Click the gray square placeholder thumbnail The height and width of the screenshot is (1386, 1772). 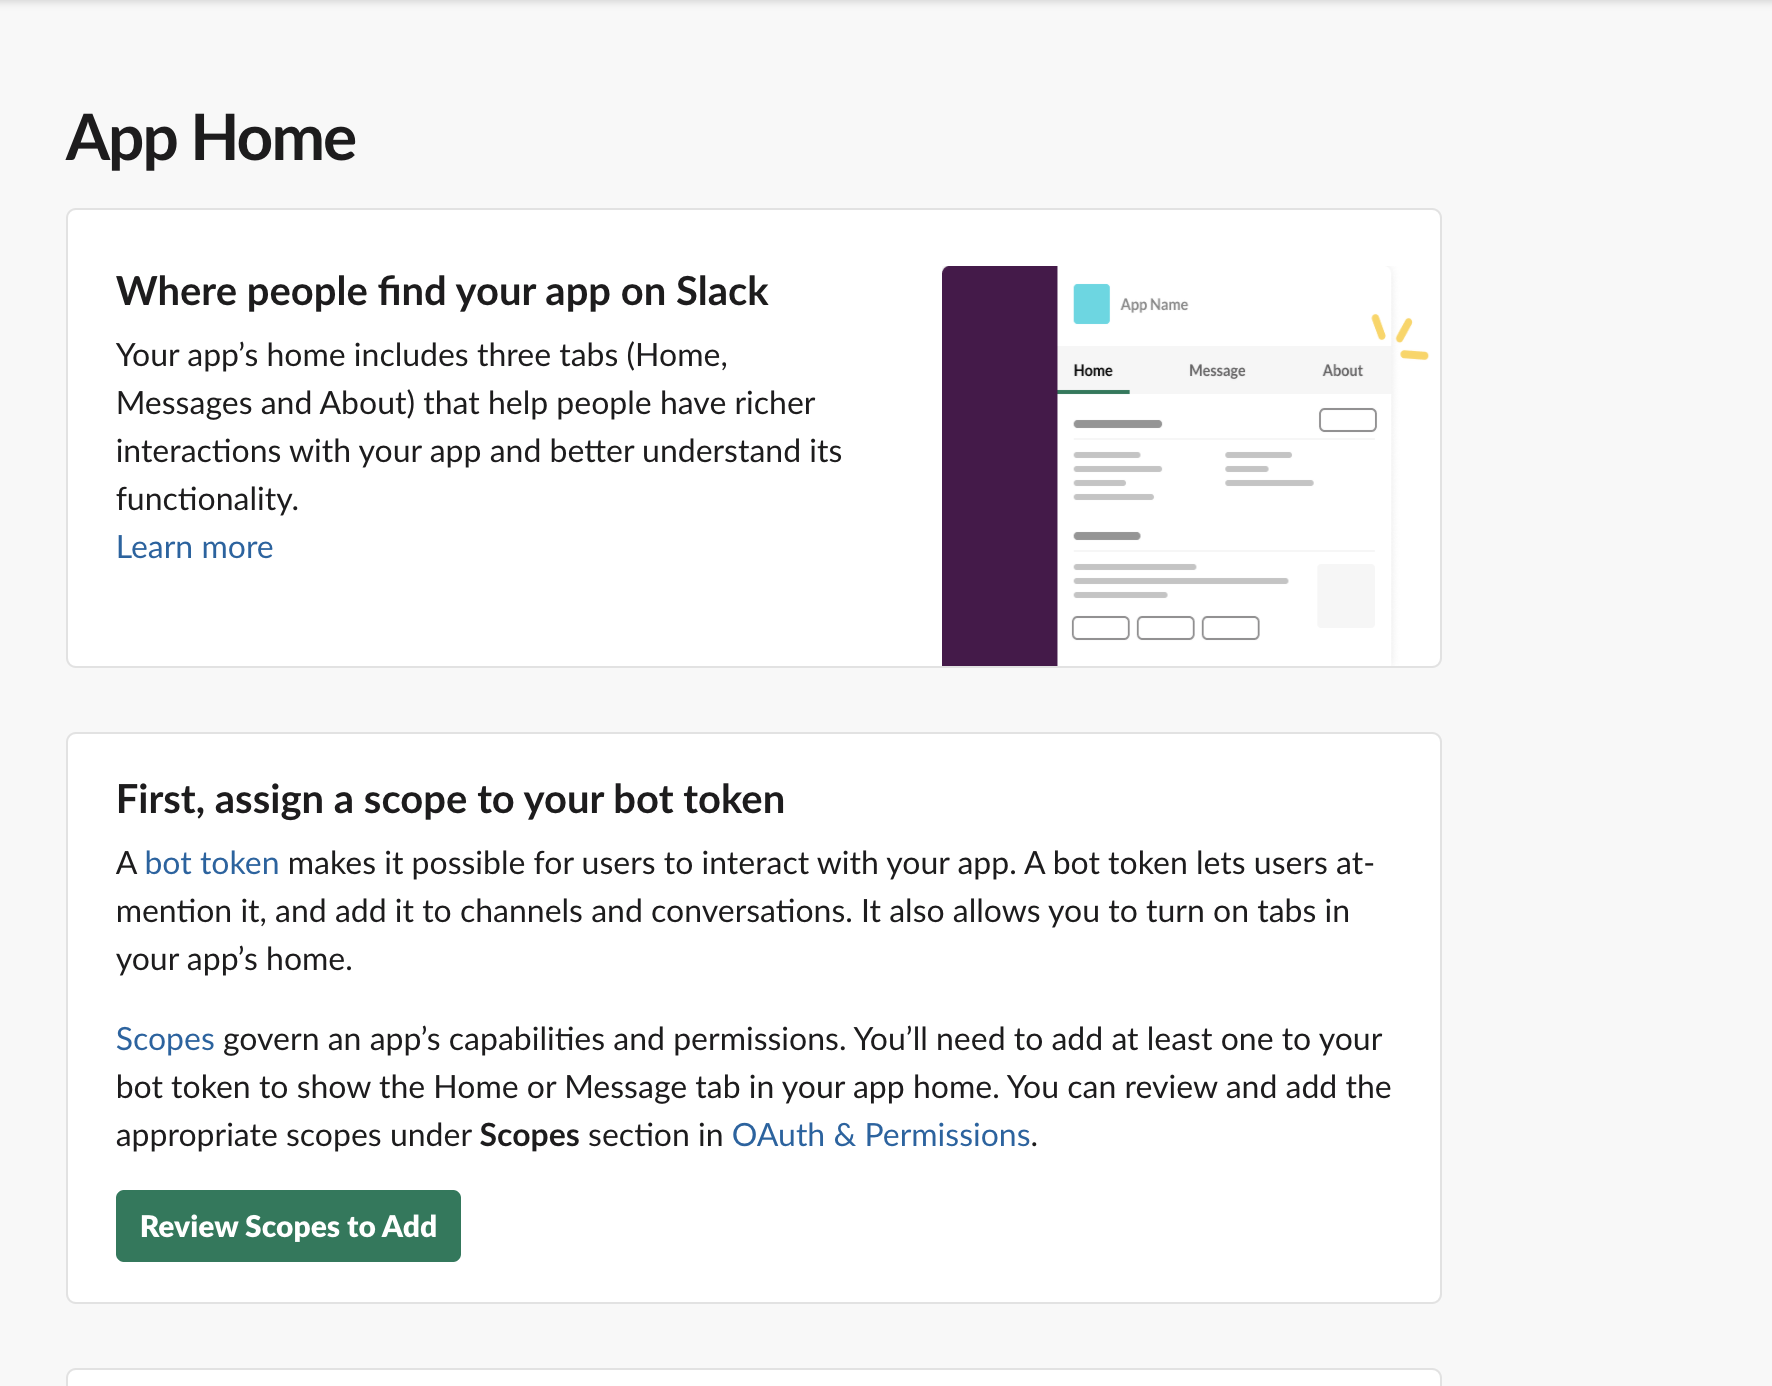(x=1345, y=596)
